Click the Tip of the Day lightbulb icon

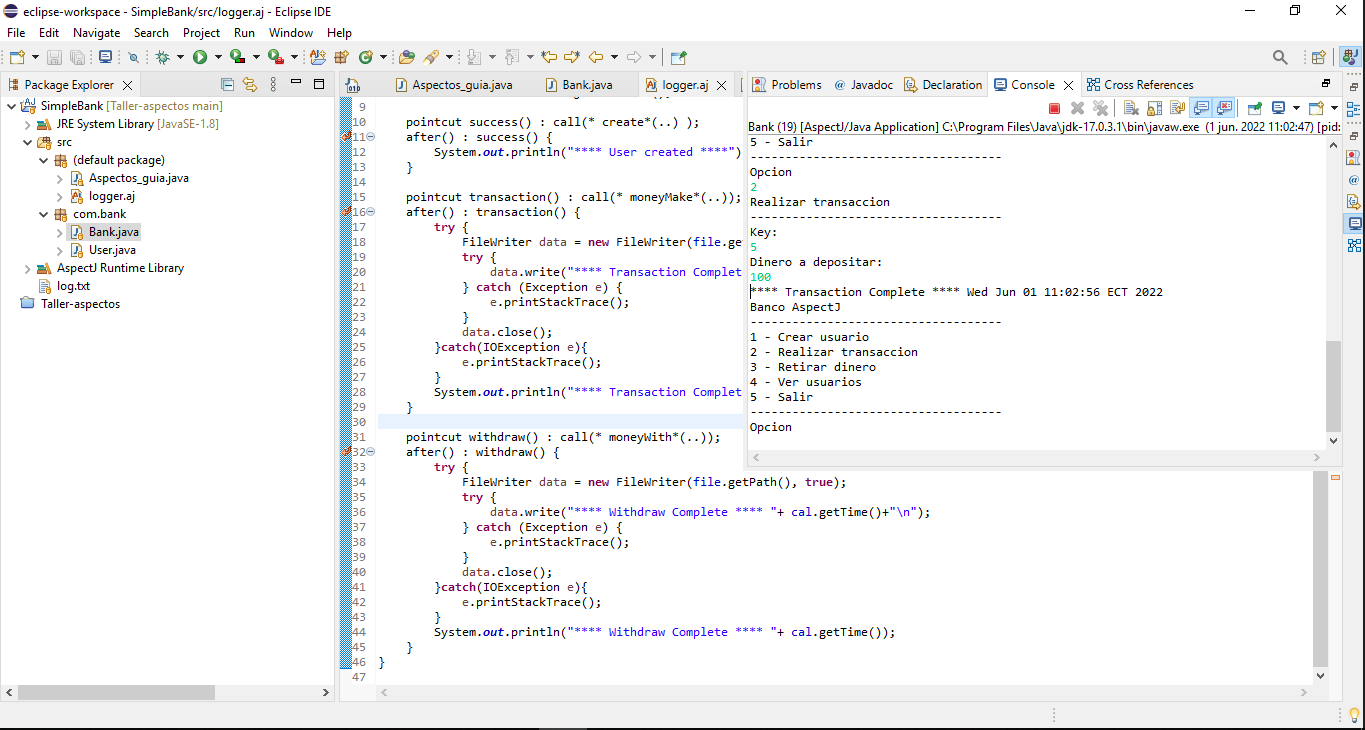pos(1354,714)
